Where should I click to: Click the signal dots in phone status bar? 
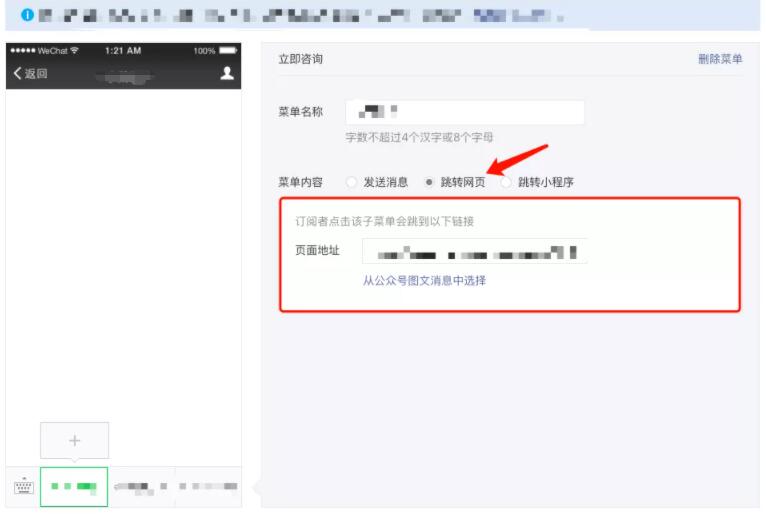pyautogui.click(x=22, y=50)
